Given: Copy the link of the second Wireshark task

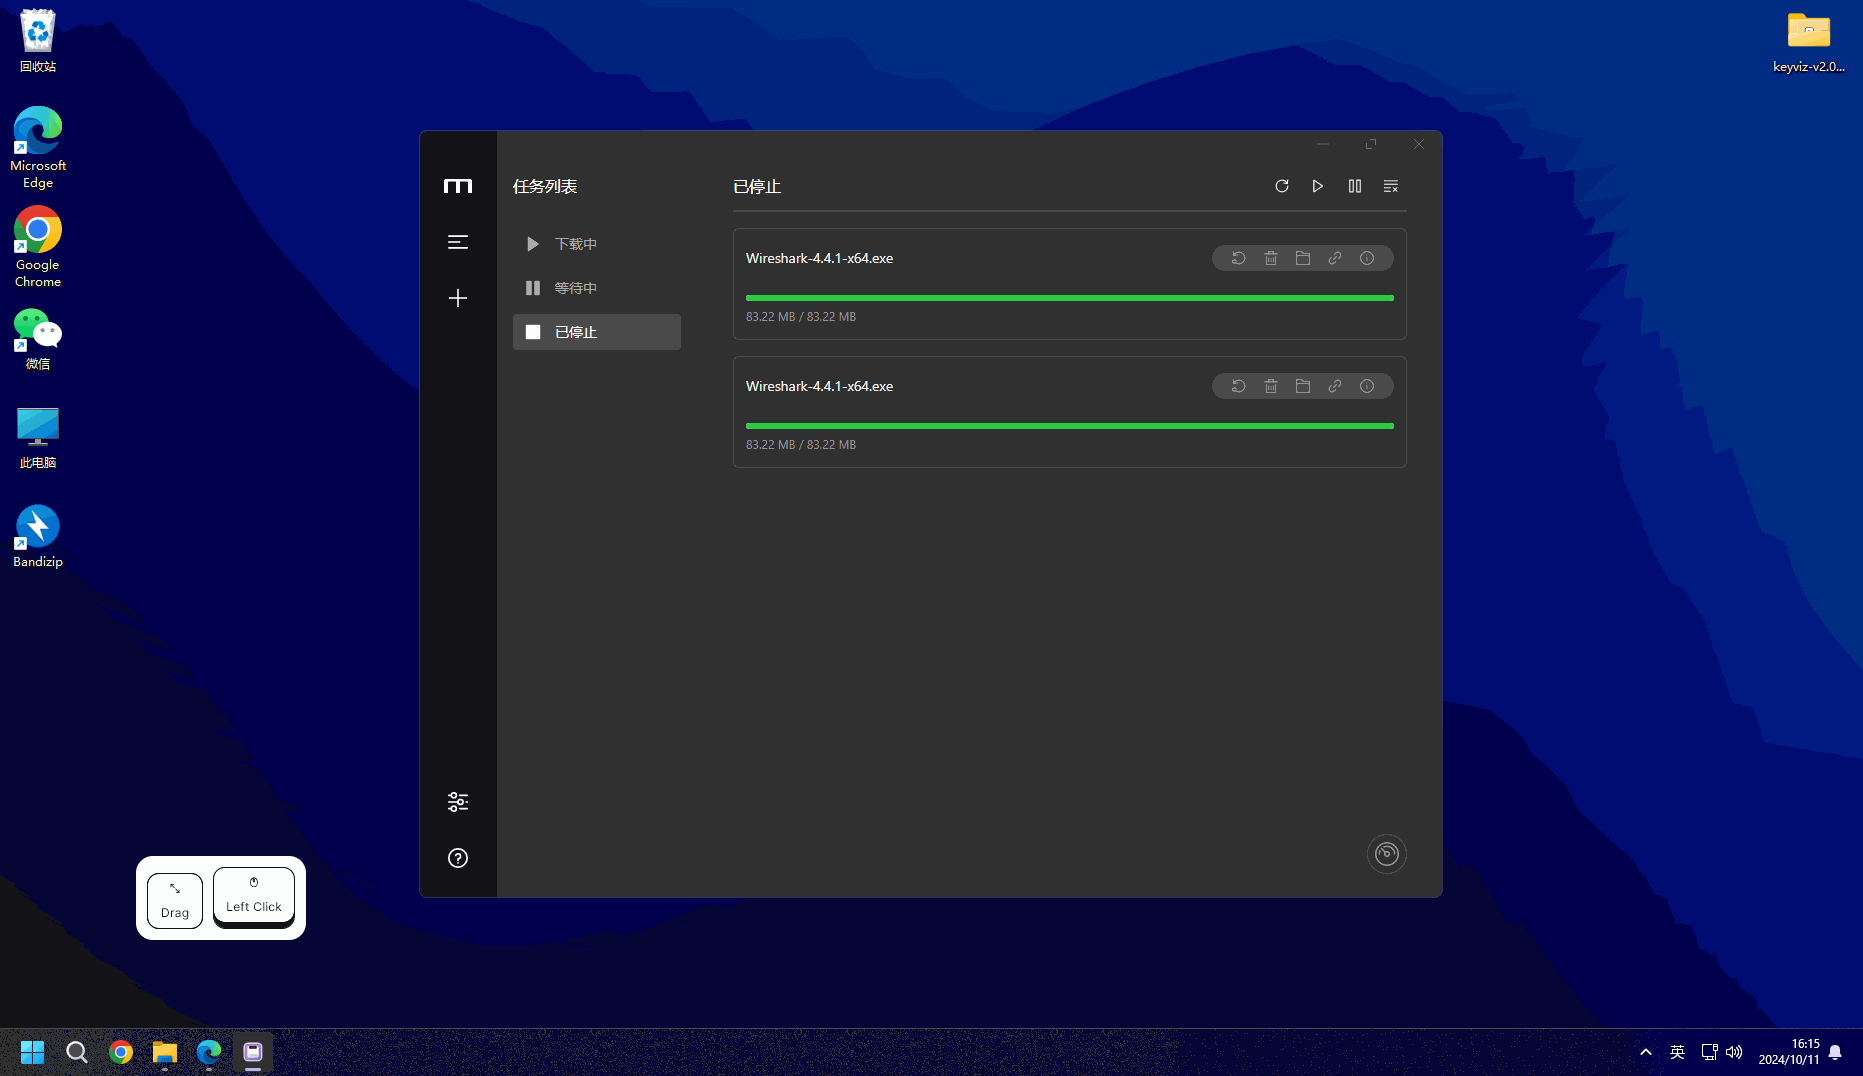Looking at the screenshot, I should (1335, 386).
